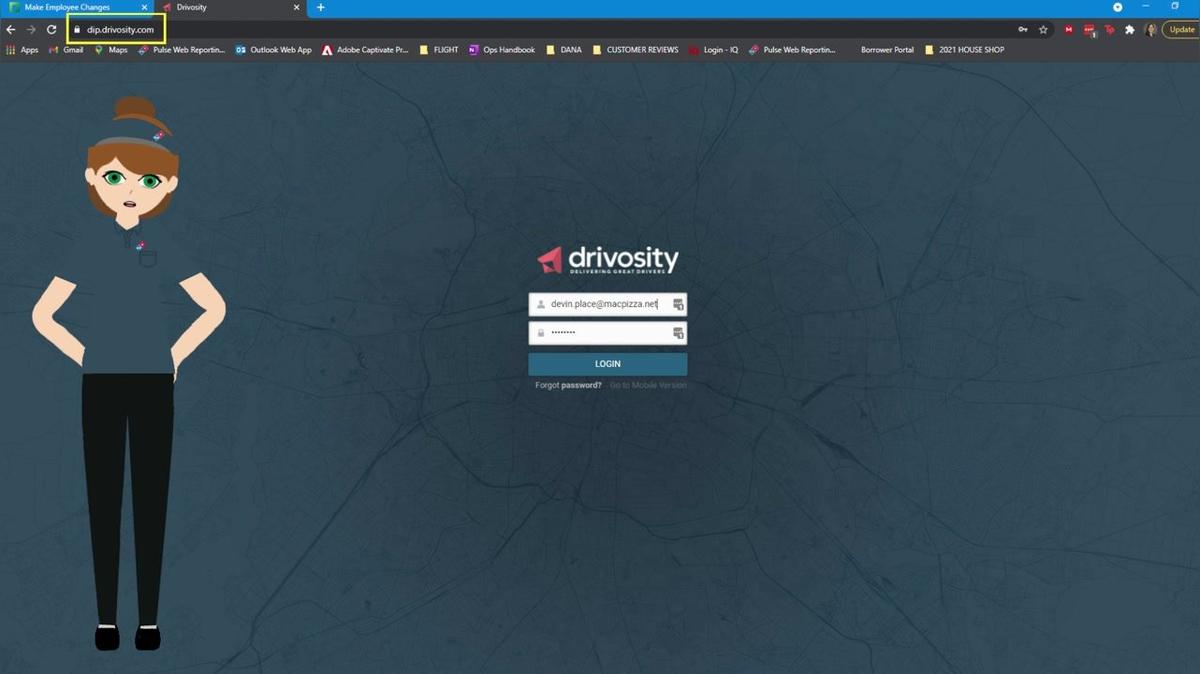Viewport: 1200px width, 674px height.
Task: Open the Maps bookmark
Action: pos(111,50)
